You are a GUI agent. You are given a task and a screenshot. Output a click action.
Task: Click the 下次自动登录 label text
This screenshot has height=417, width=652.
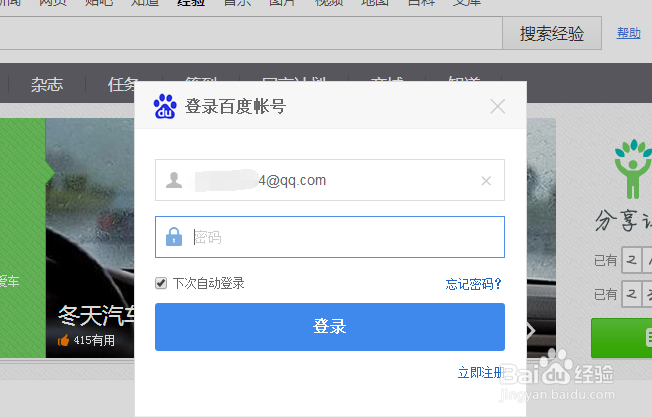point(209,284)
